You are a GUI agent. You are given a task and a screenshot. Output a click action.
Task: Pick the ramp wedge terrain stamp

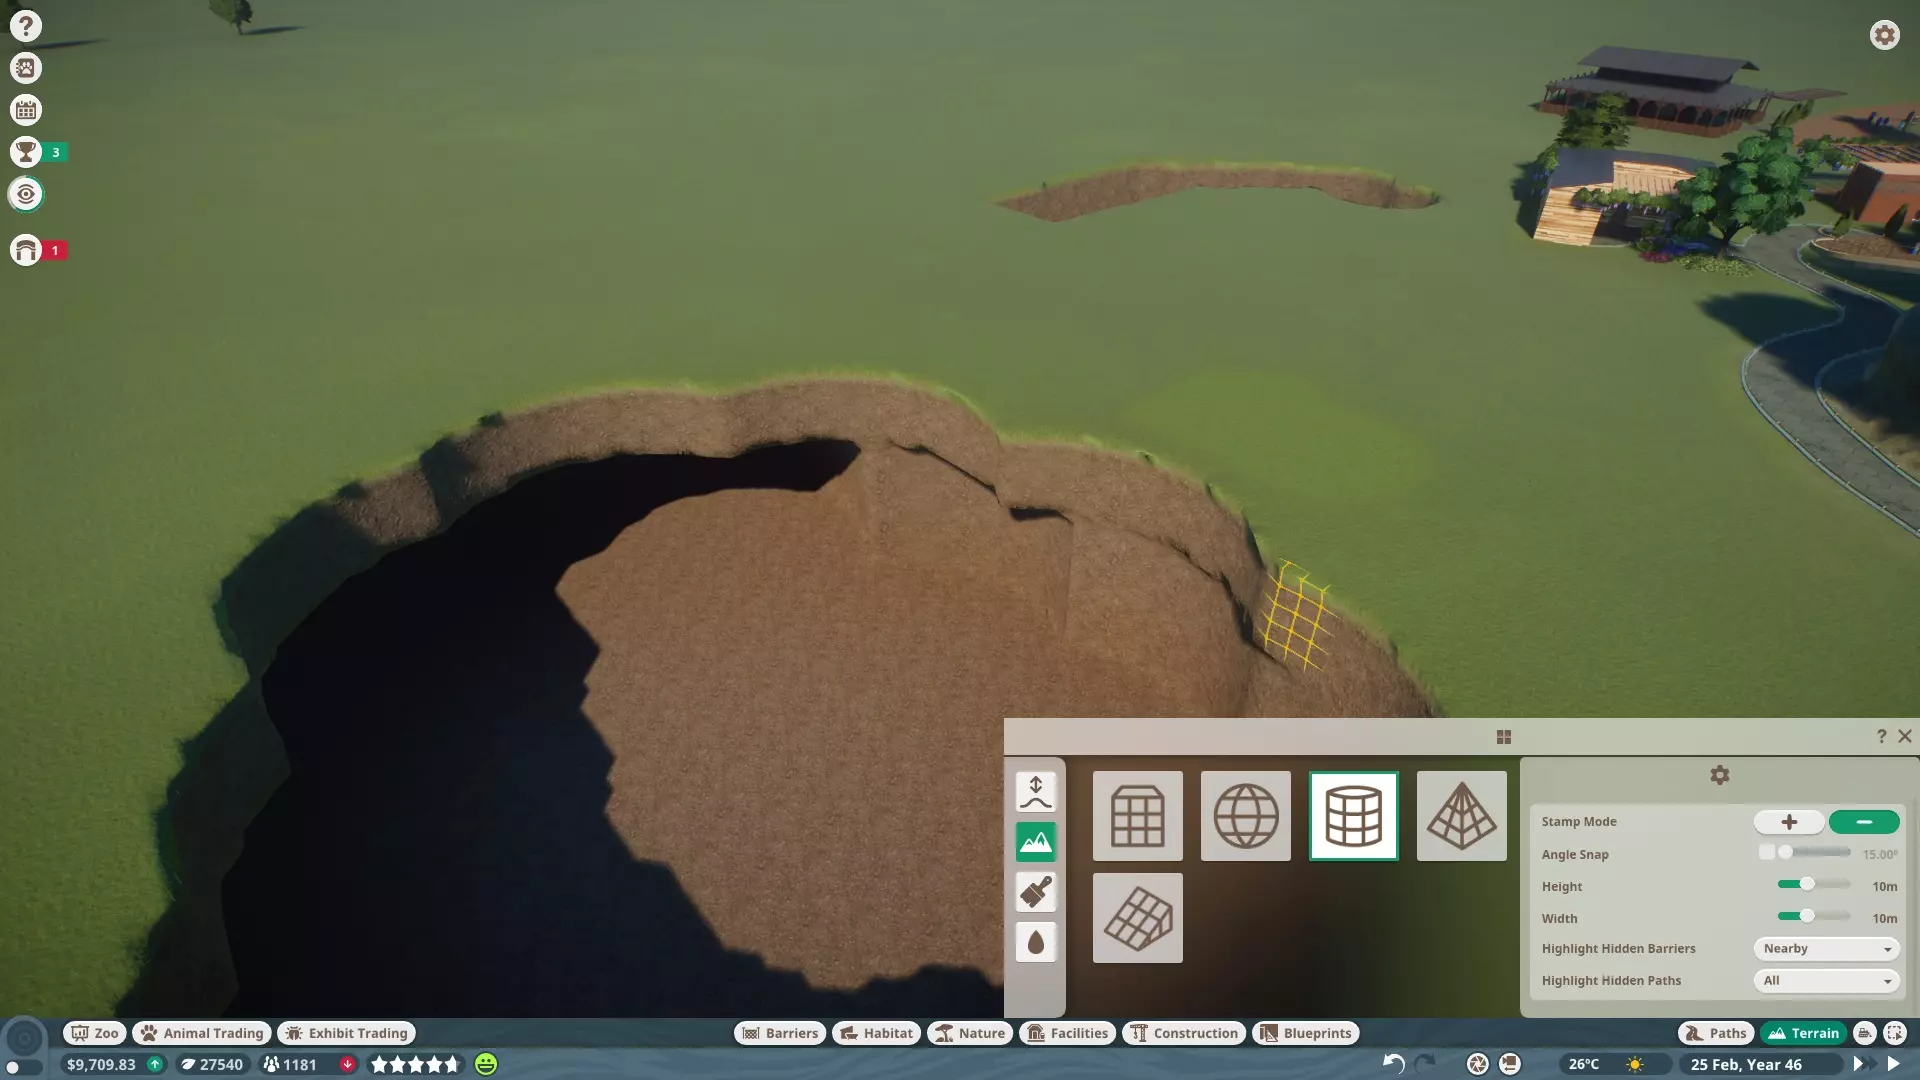point(1137,918)
